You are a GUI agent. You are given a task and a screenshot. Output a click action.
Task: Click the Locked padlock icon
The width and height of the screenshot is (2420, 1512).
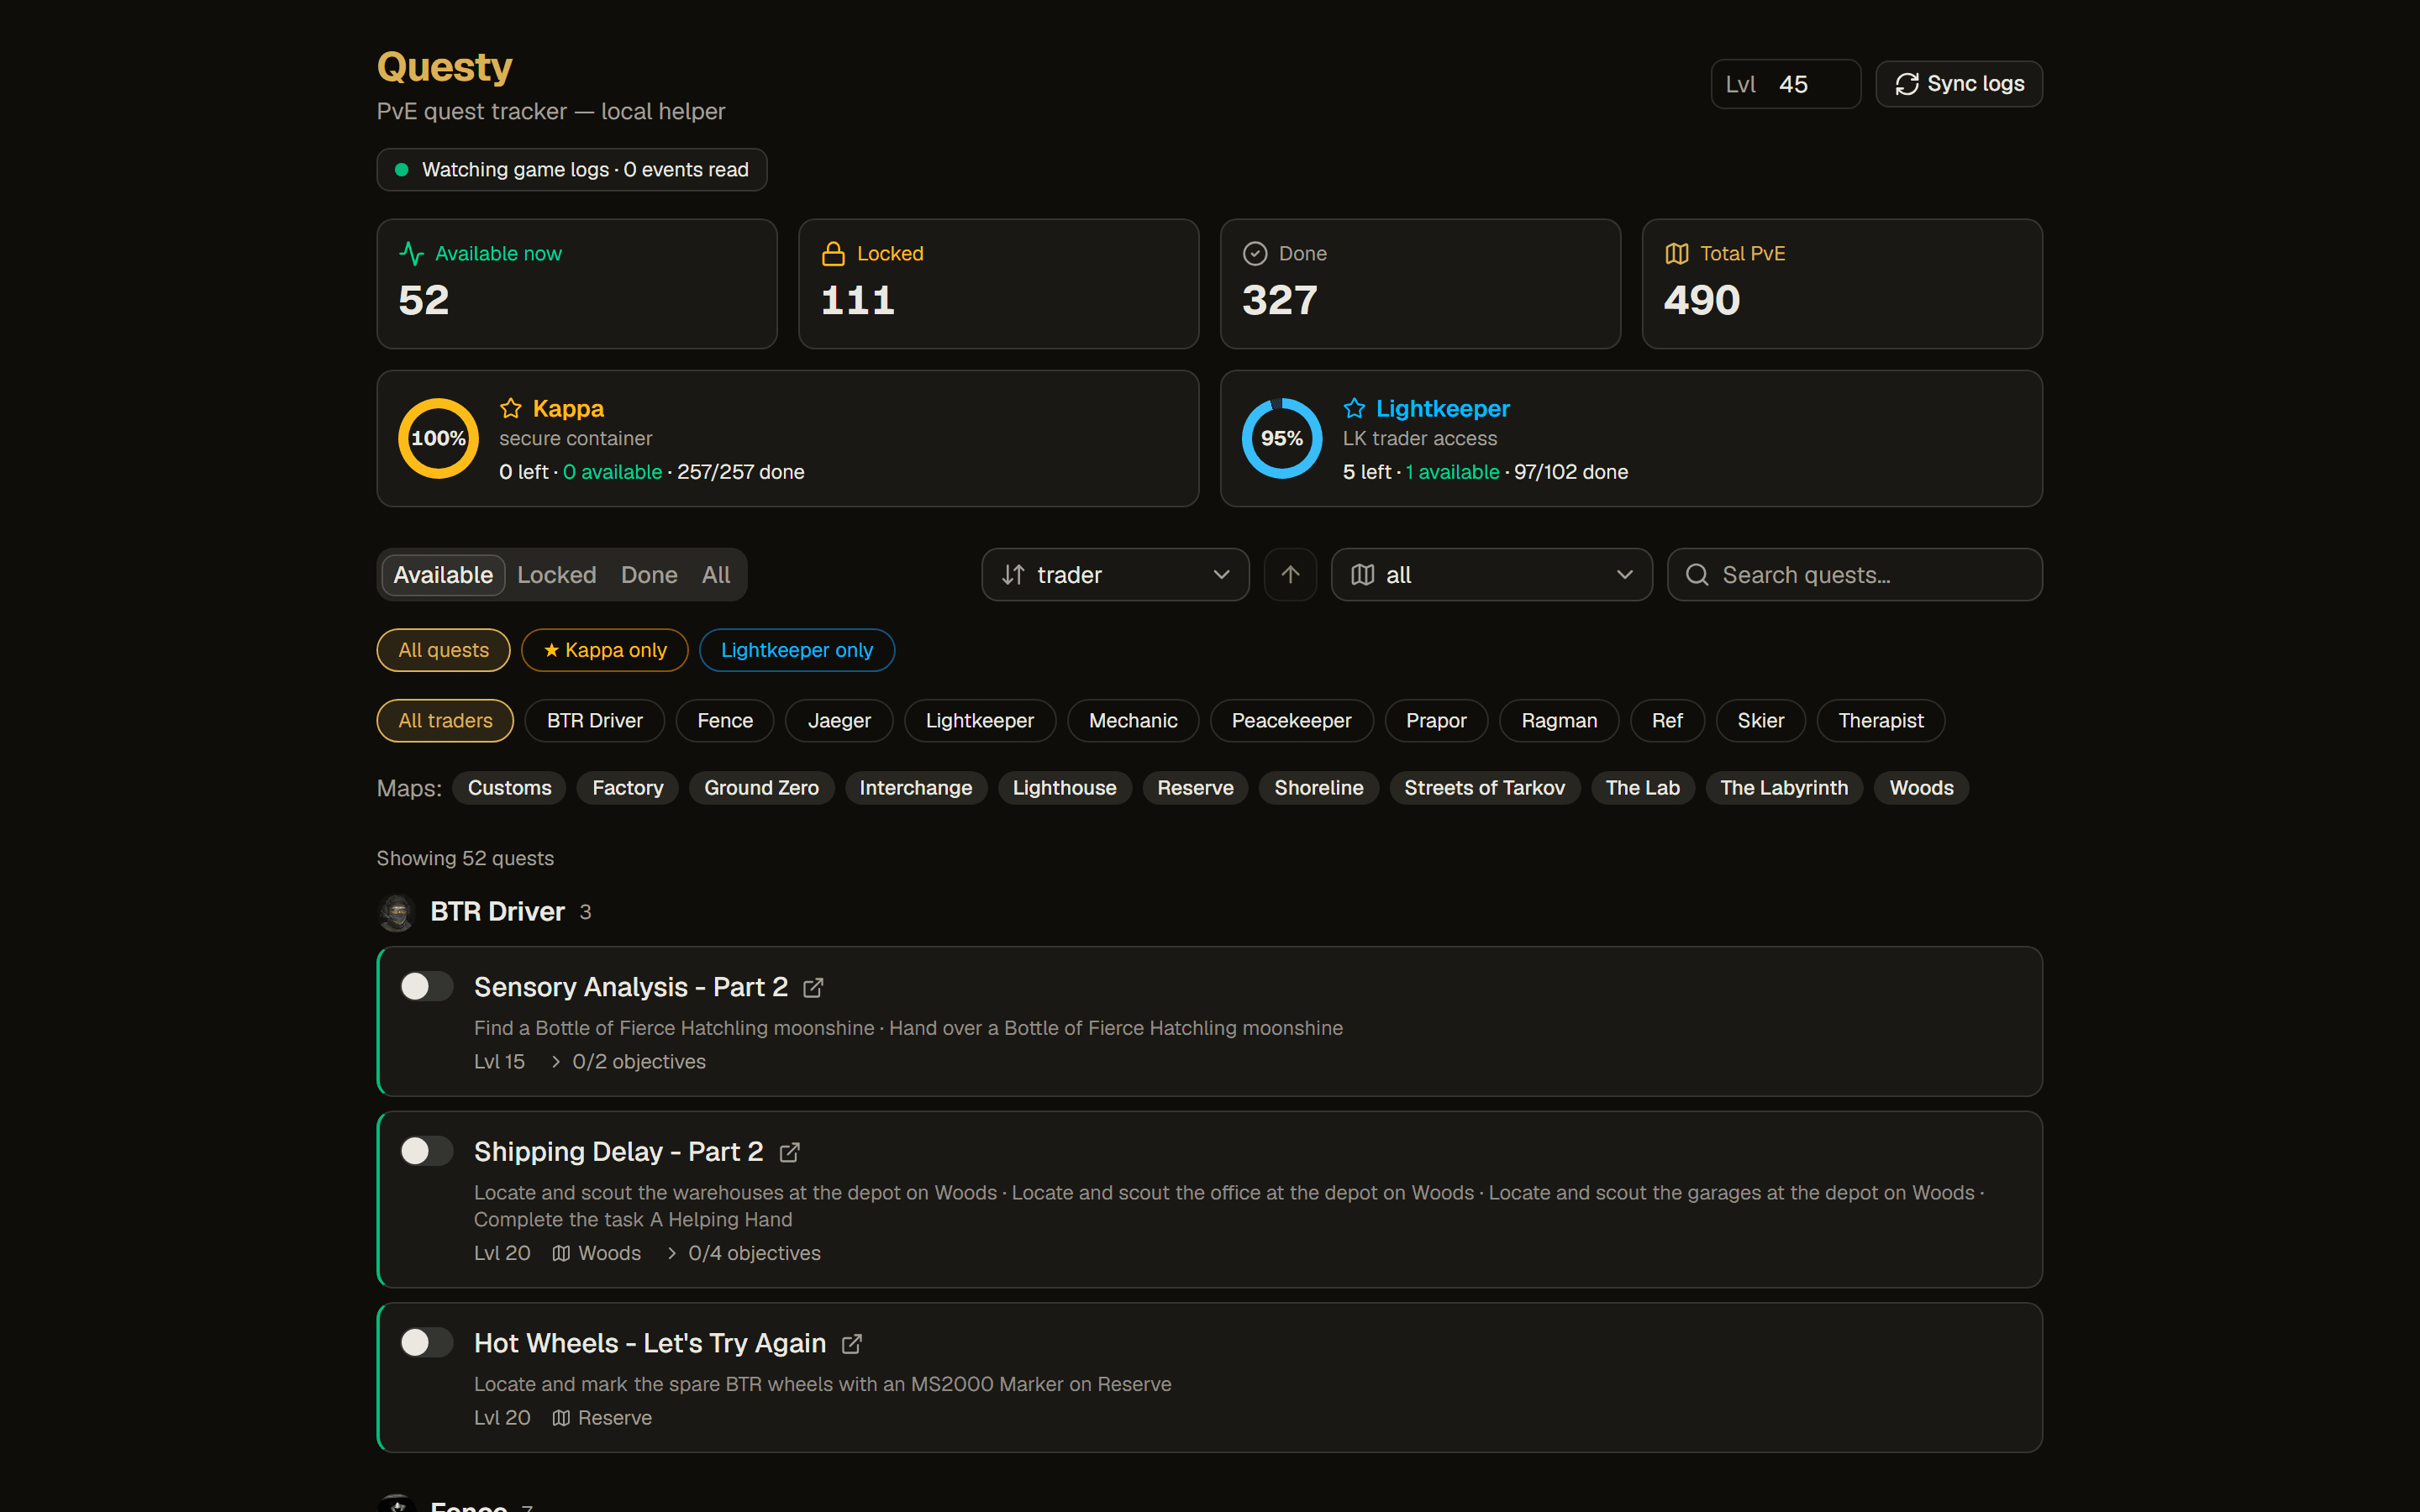(833, 253)
